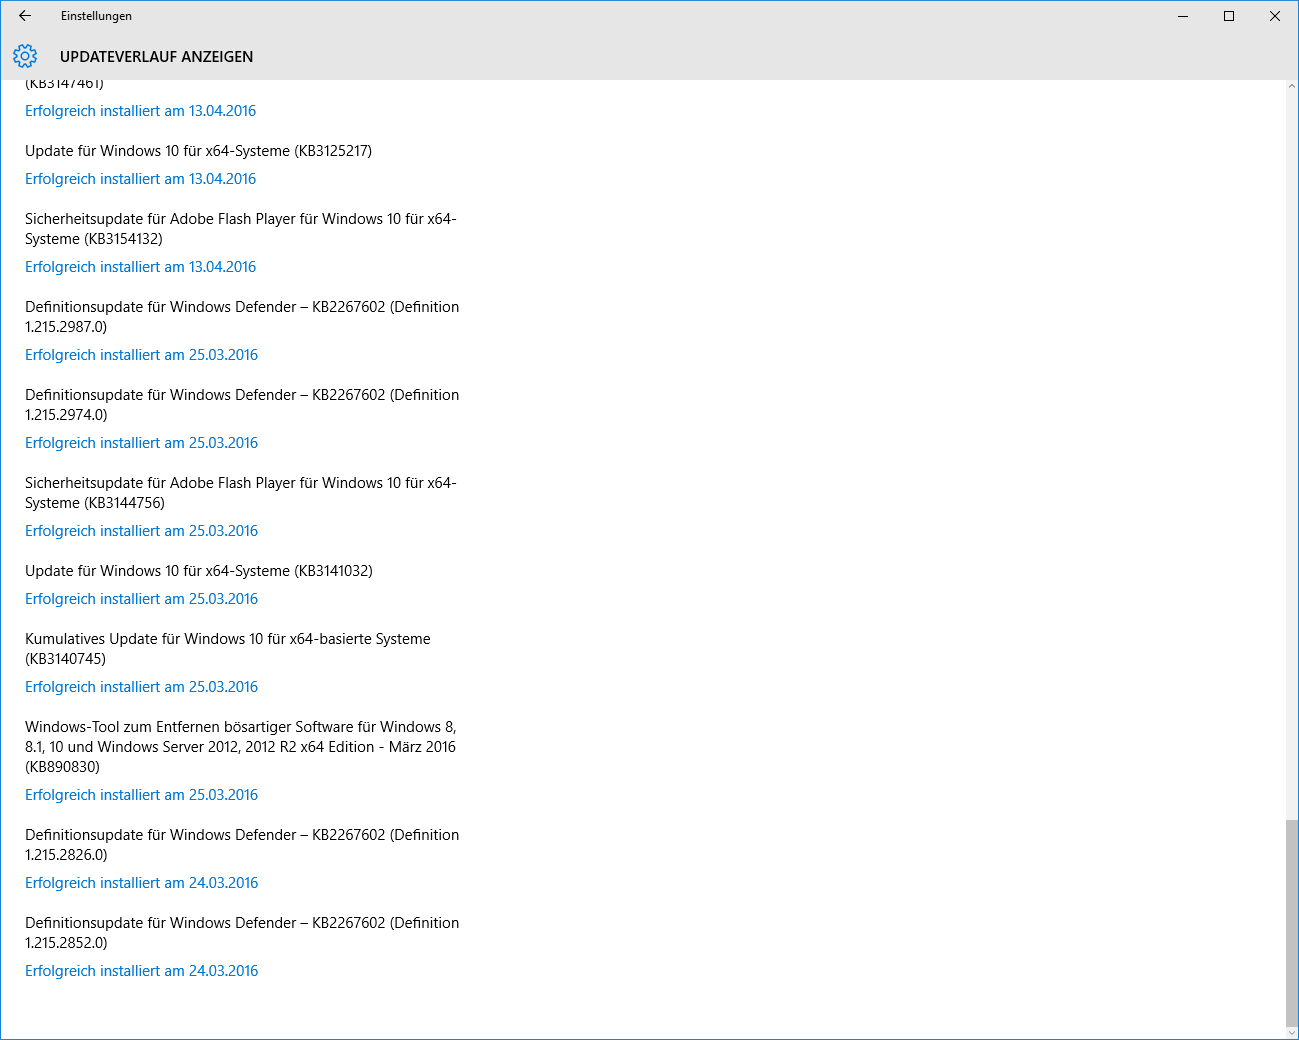This screenshot has height=1040, width=1299.
Task: Select the text 'Update für Windows 10 für x64-Systeme (KB3125217)'
Action: pyautogui.click(x=198, y=151)
